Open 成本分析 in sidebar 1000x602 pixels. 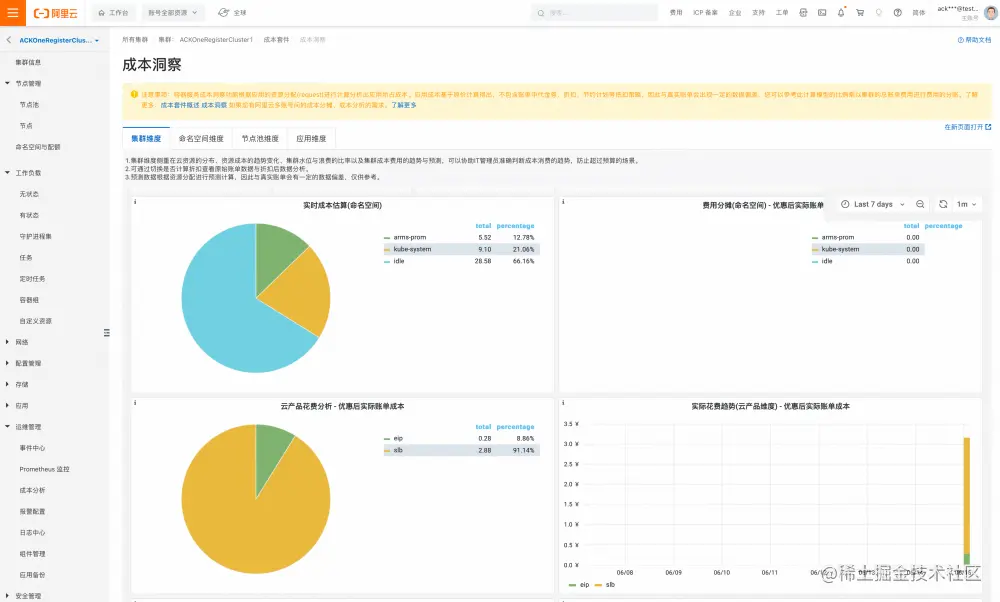tap(33, 490)
